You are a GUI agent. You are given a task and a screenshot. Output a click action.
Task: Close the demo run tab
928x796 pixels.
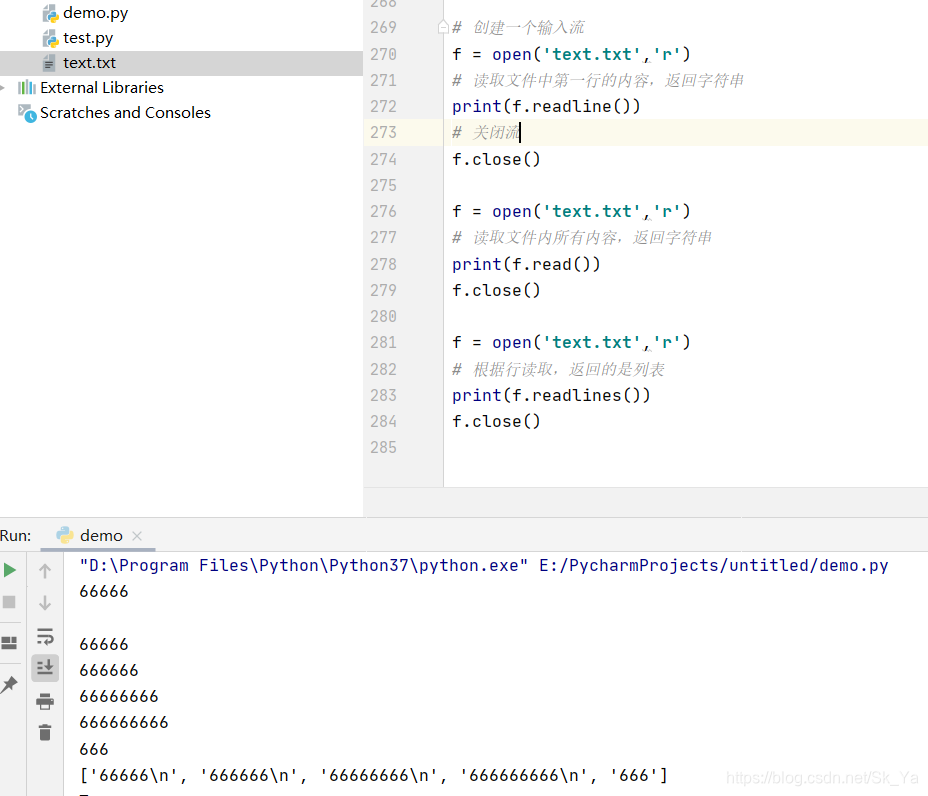[137, 536]
